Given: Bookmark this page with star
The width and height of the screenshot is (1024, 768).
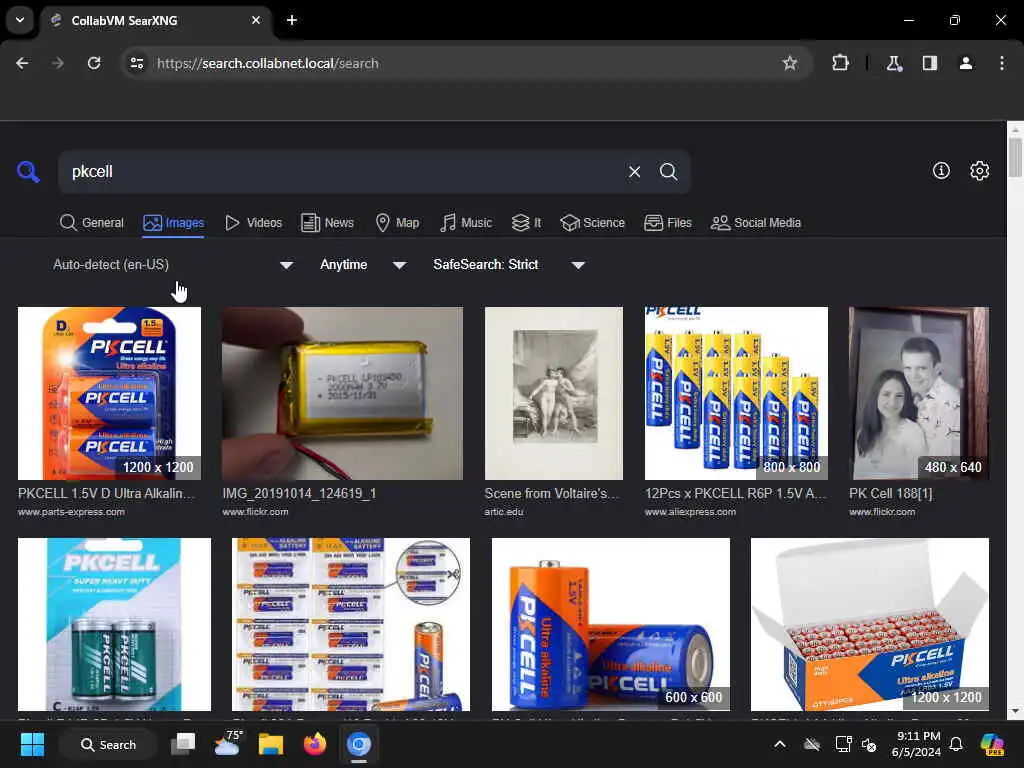Looking at the screenshot, I should (790, 63).
